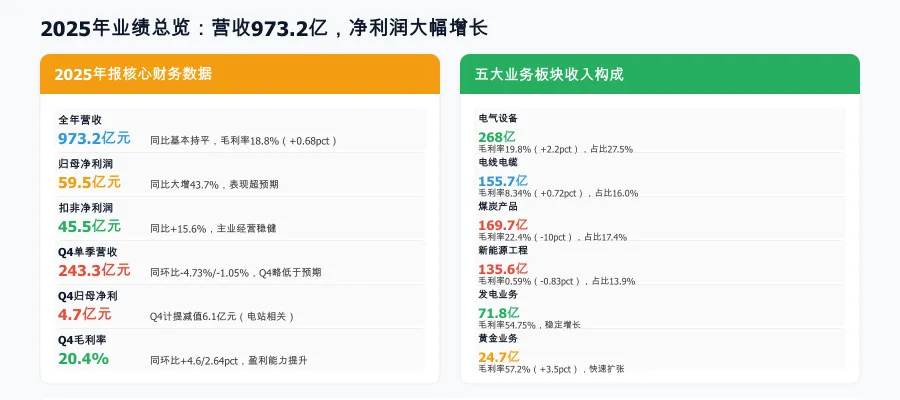Click the 煤炭产品 169.7亿 value
900x400 pixels.
click(503, 224)
